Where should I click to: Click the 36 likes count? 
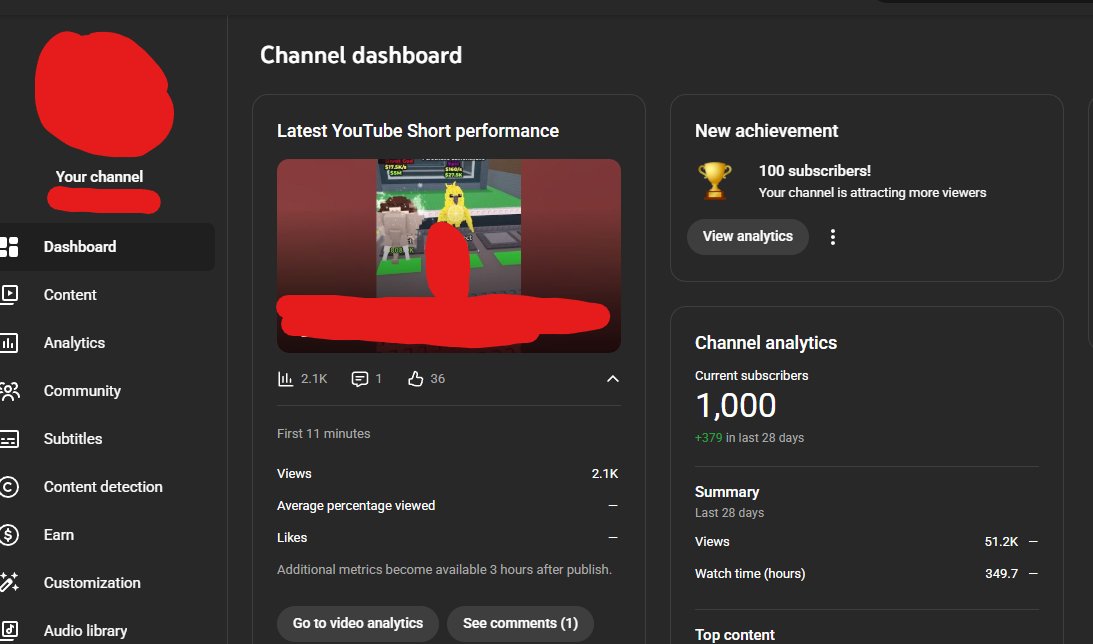[437, 378]
